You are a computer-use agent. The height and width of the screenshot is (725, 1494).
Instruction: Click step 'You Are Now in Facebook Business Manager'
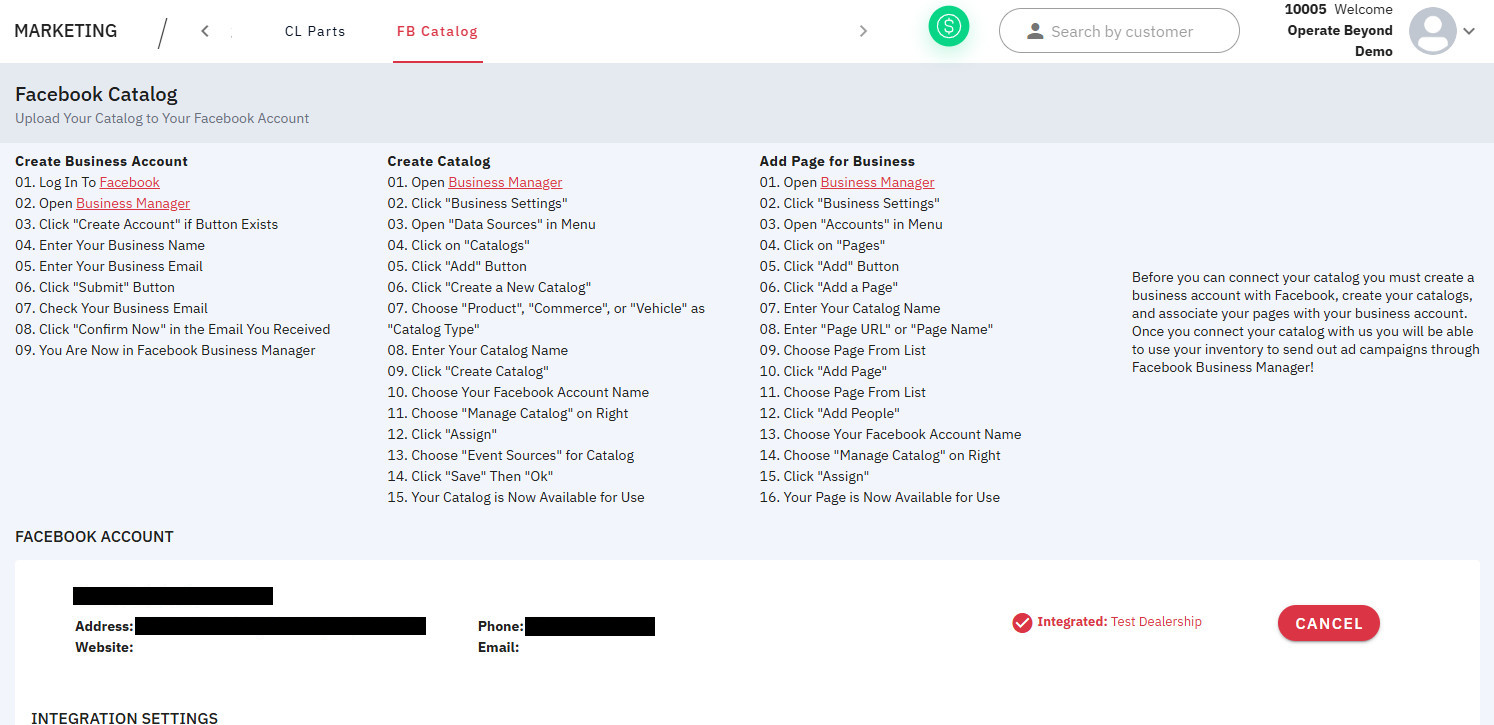165,350
